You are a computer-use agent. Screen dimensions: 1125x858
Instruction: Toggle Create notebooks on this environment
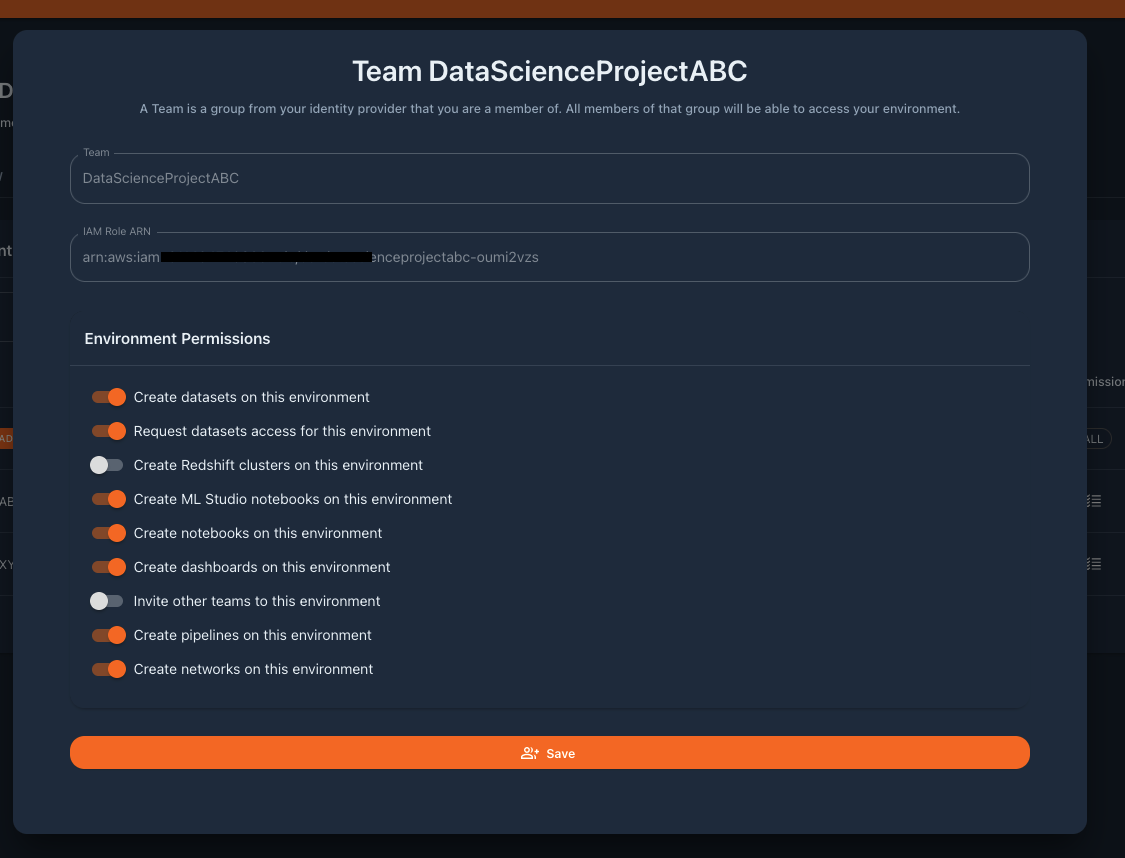(x=108, y=533)
